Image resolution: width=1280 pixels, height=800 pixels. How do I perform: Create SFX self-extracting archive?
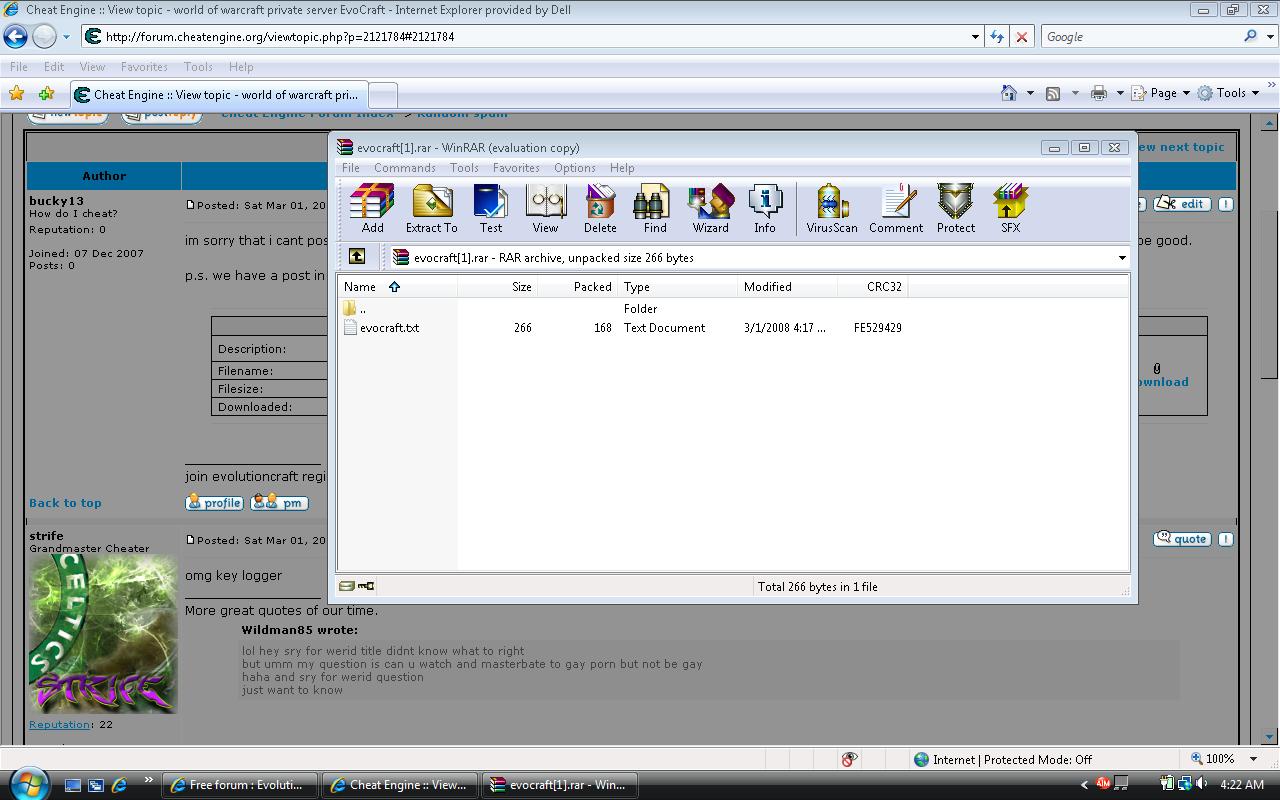coord(1010,209)
